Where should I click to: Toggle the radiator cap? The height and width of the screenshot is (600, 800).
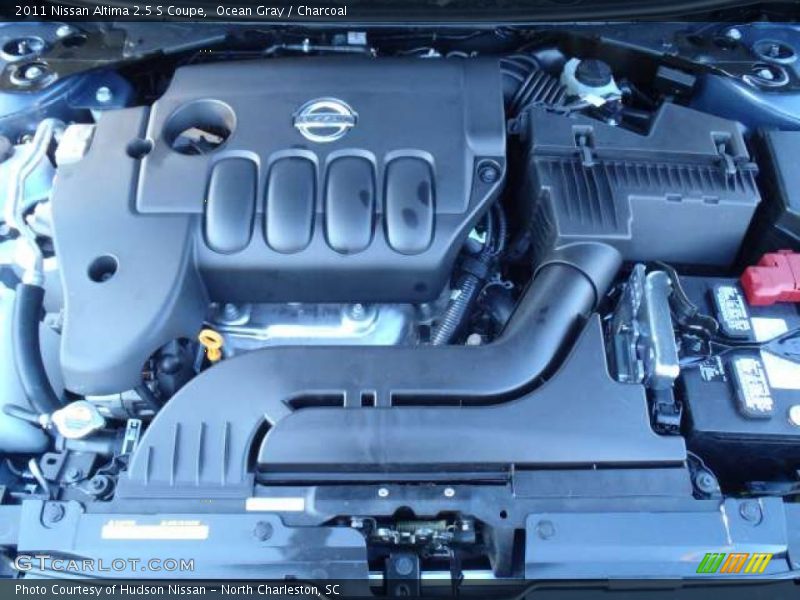coord(78,417)
